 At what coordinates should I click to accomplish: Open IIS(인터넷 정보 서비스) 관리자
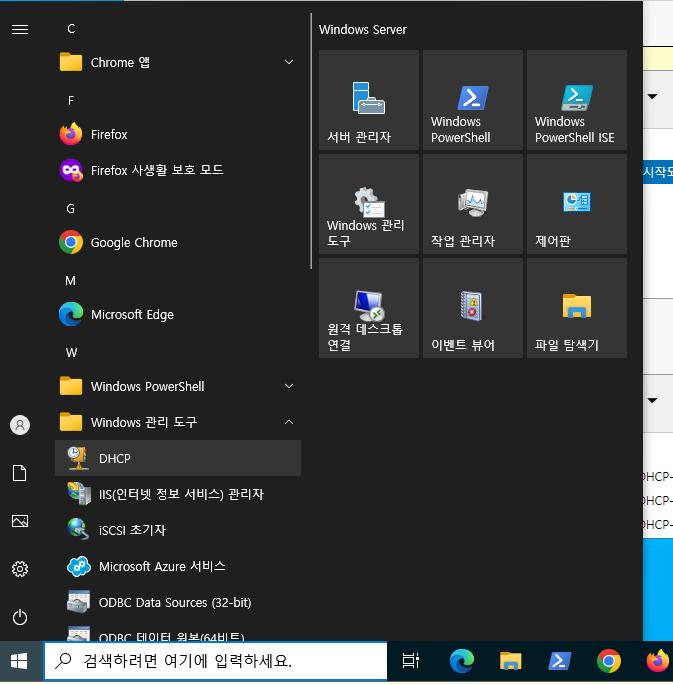tap(178, 494)
